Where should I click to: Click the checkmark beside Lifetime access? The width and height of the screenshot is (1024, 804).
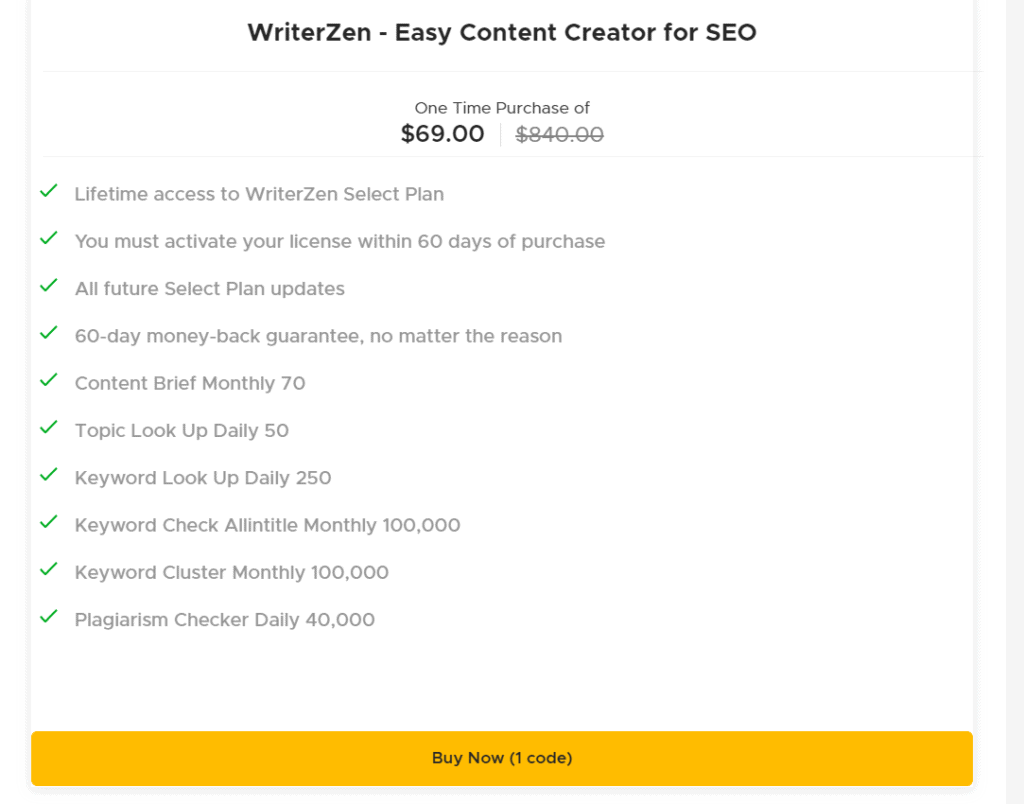(x=48, y=191)
